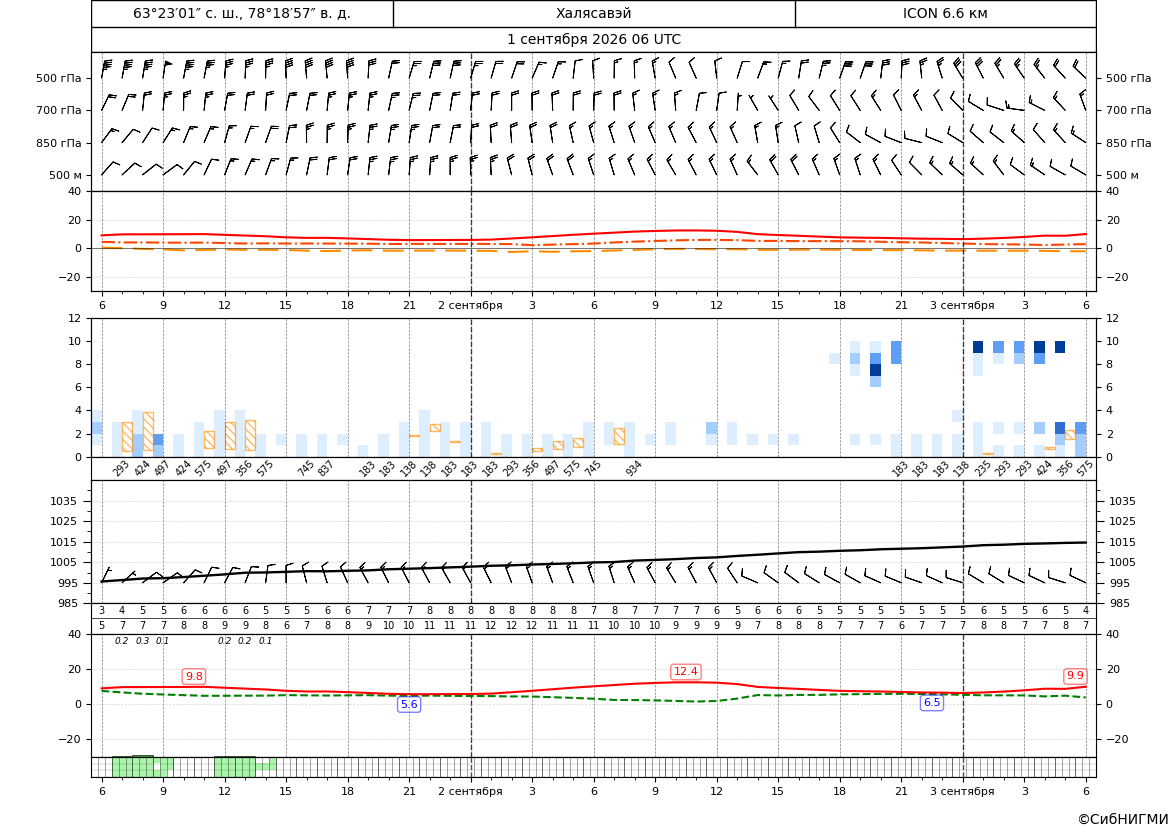Click the 1015 pressure label on right axis
The width and height of the screenshot is (1169, 827).
coord(1123,542)
